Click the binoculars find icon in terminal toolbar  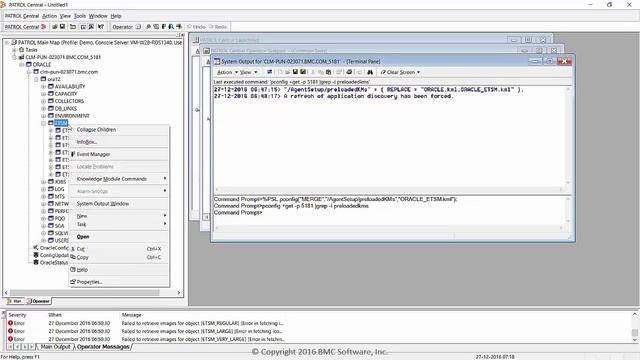(370, 72)
